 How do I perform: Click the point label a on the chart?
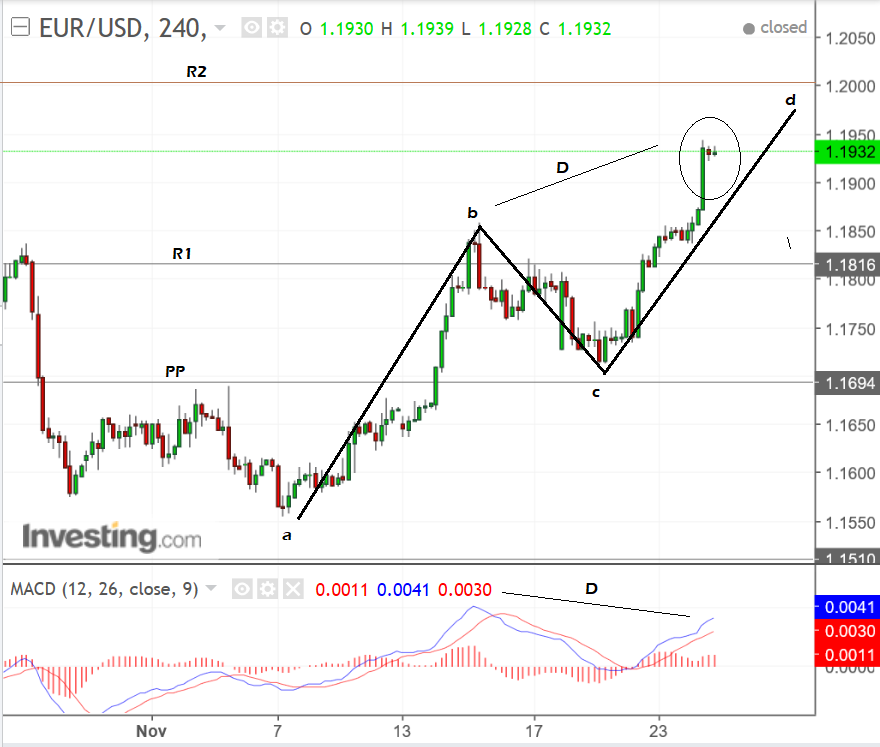coord(287,535)
